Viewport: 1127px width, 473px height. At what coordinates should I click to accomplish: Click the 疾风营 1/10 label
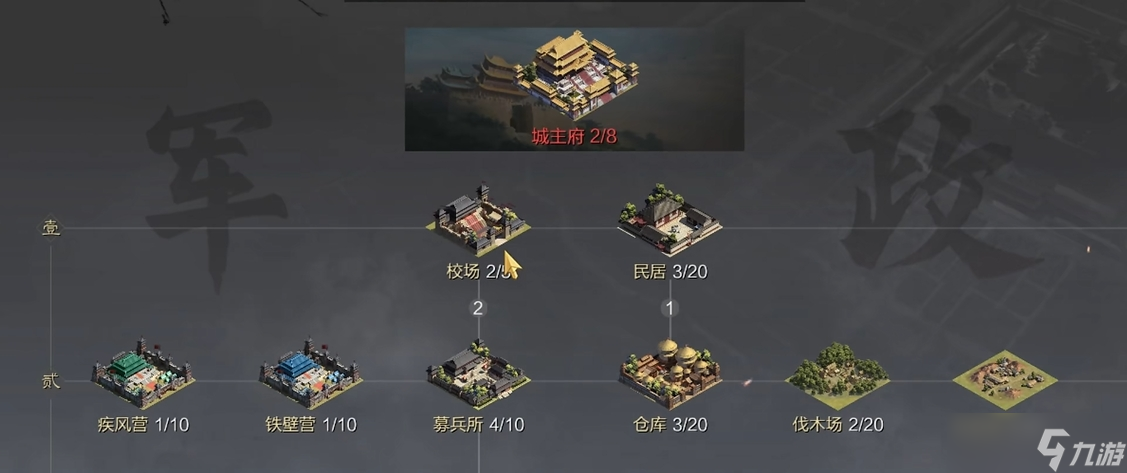(x=143, y=425)
